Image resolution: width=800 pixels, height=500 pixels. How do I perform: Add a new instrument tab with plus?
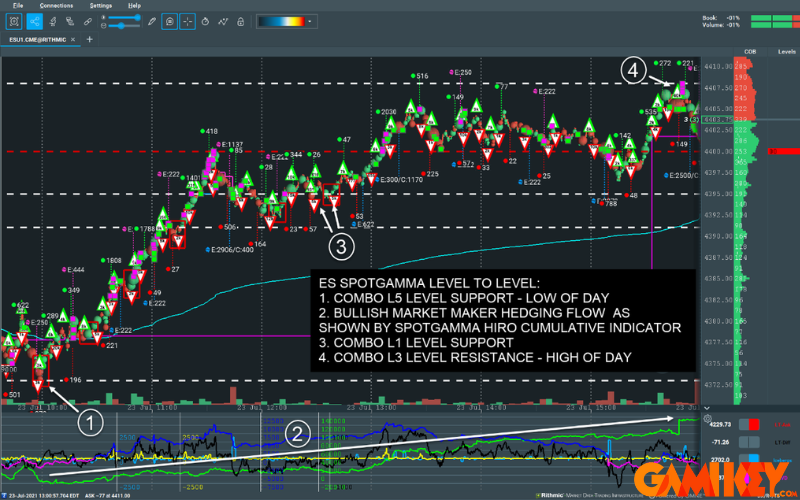[x=89, y=39]
